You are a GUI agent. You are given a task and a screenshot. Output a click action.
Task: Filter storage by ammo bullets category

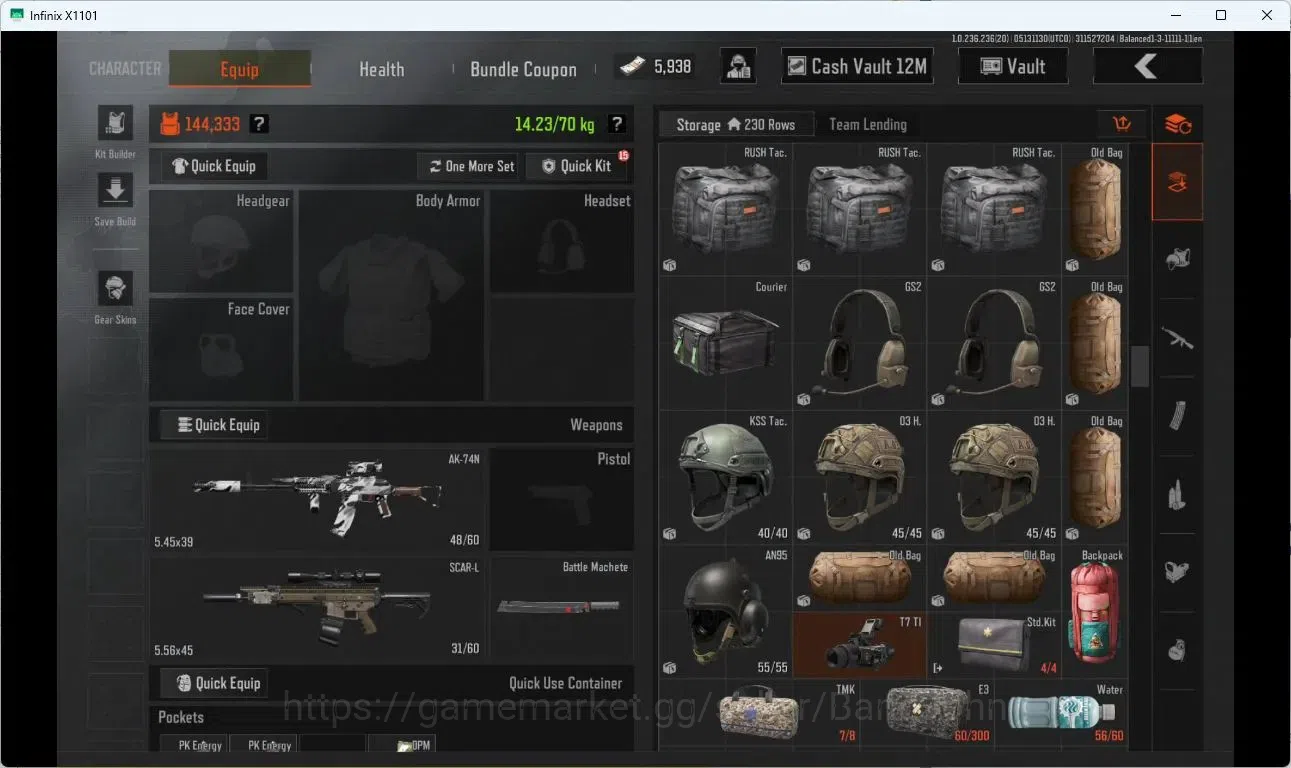pos(1177,493)
